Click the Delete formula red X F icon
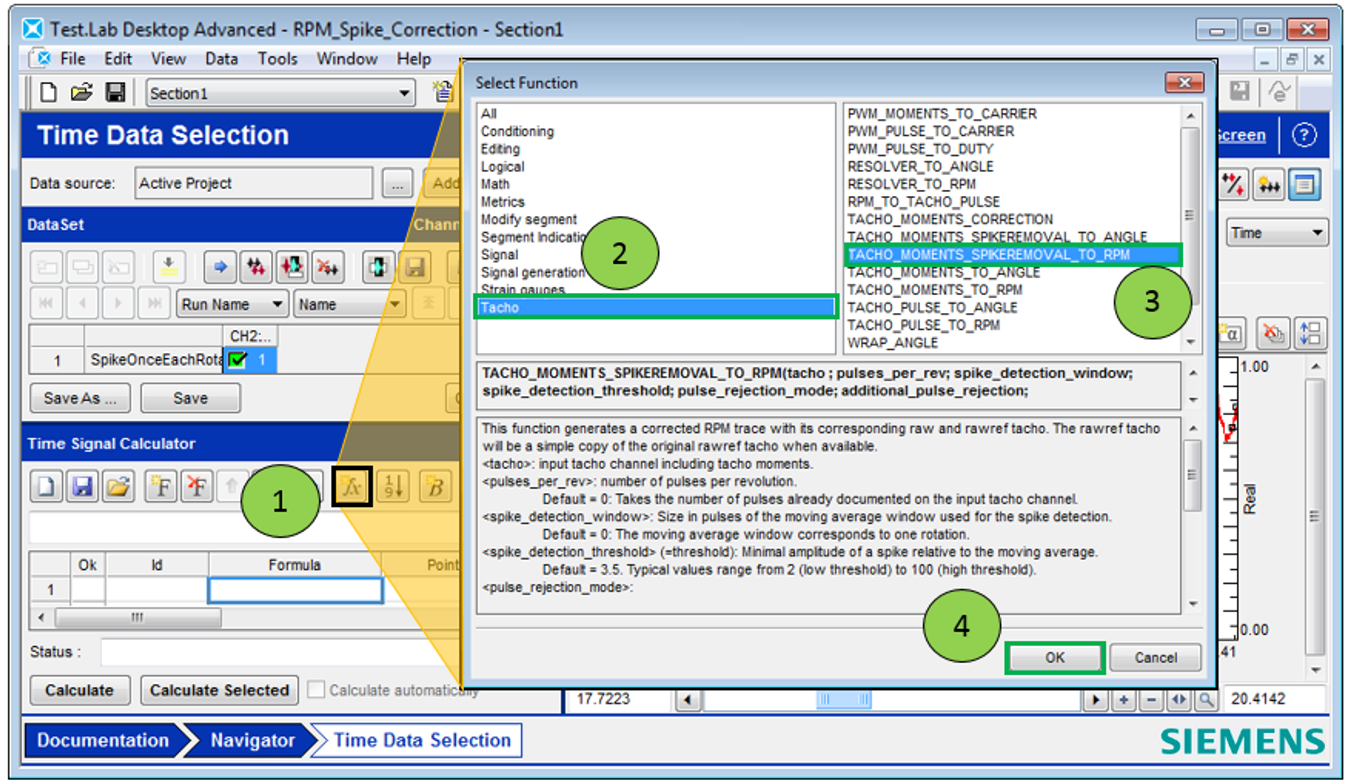 click(x=197, y=486)
